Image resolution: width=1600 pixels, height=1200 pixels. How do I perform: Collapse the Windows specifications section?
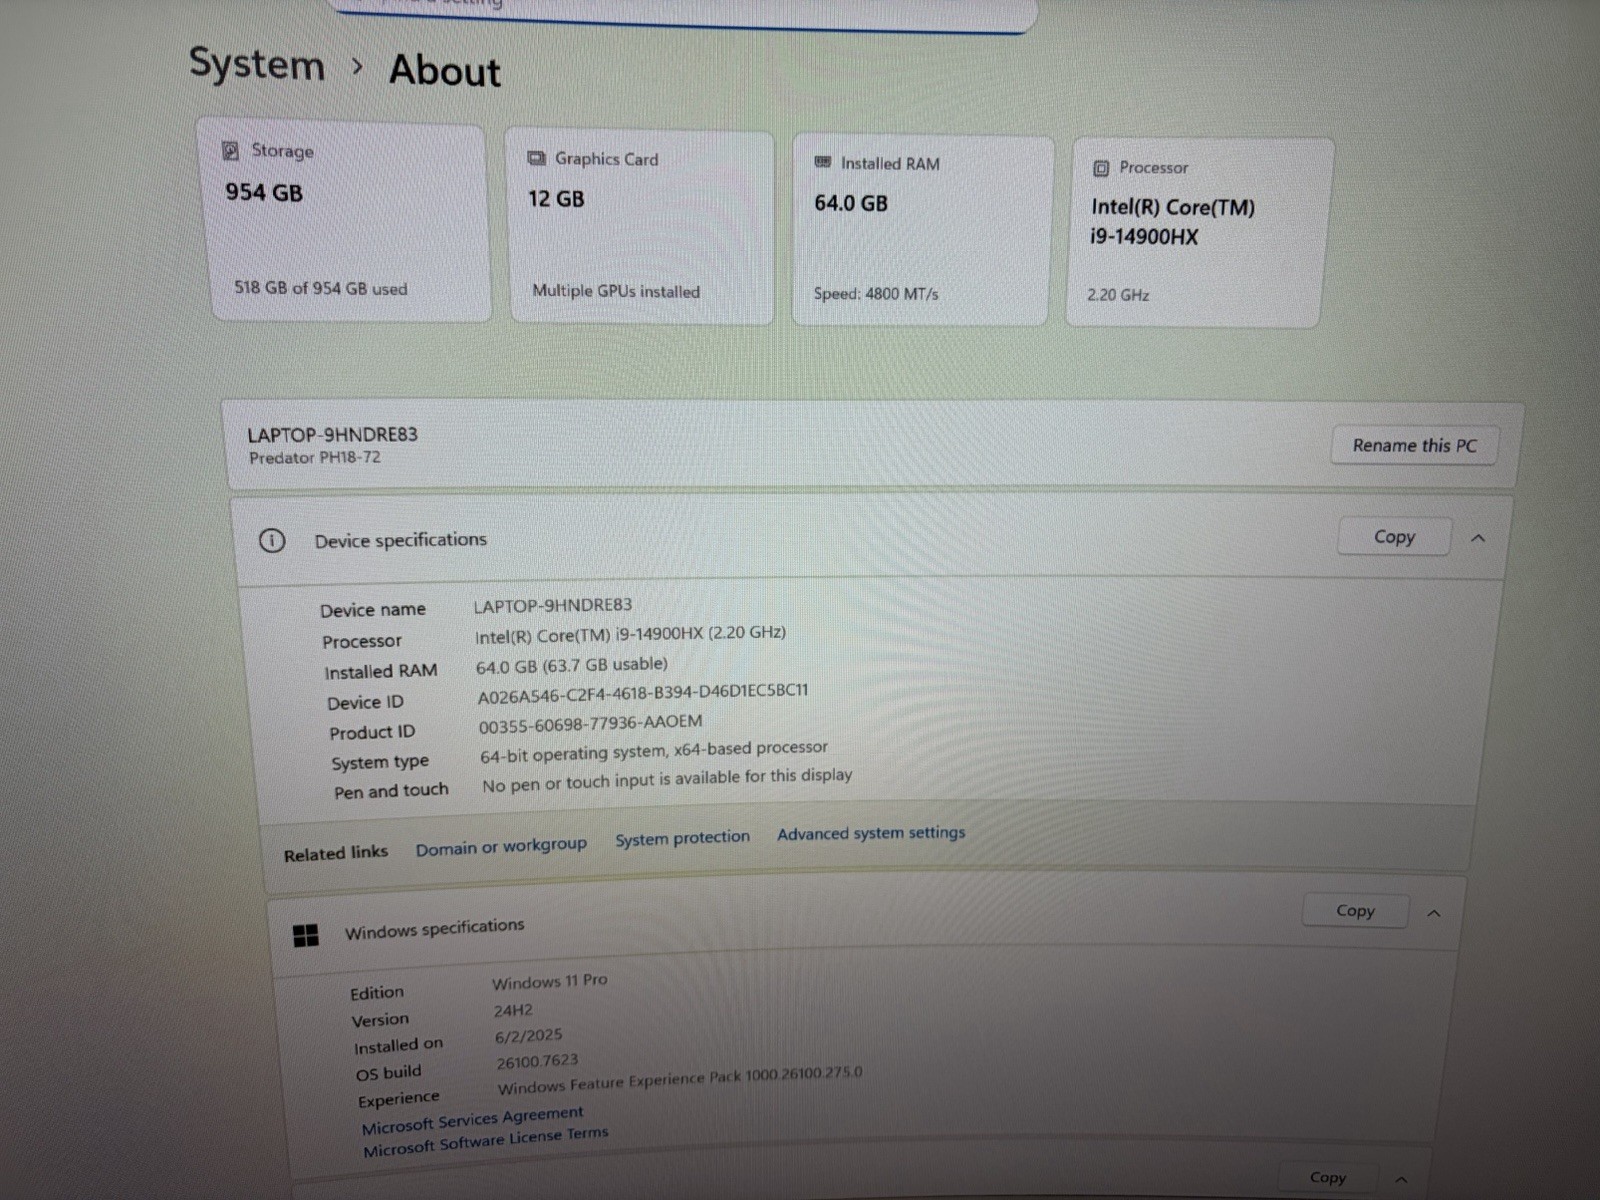pos(1434,913)
